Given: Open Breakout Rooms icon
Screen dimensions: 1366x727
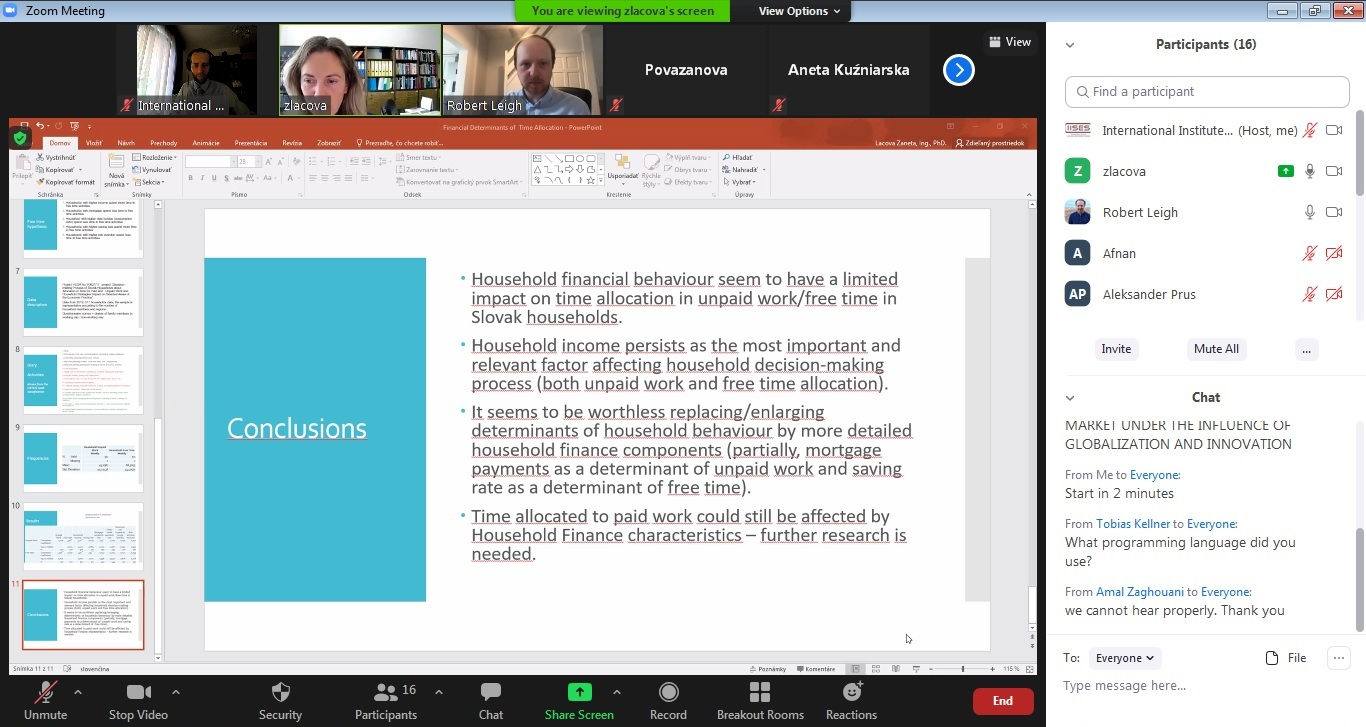Looking at the screenshot, I should (760, 692).
